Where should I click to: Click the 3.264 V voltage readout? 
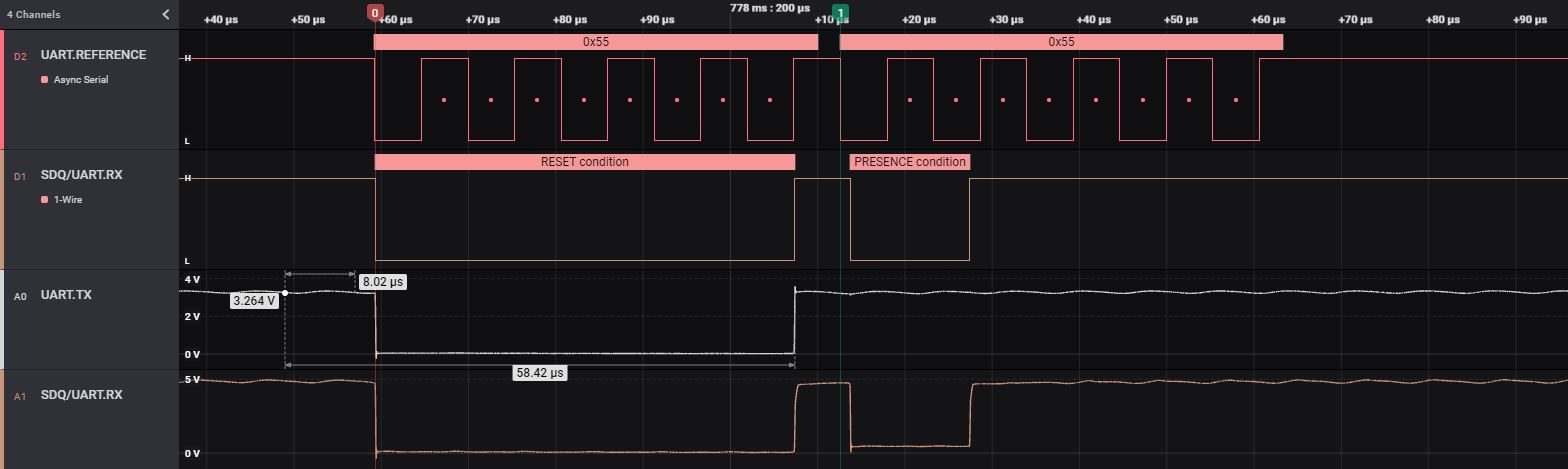[x=254, y=300]
